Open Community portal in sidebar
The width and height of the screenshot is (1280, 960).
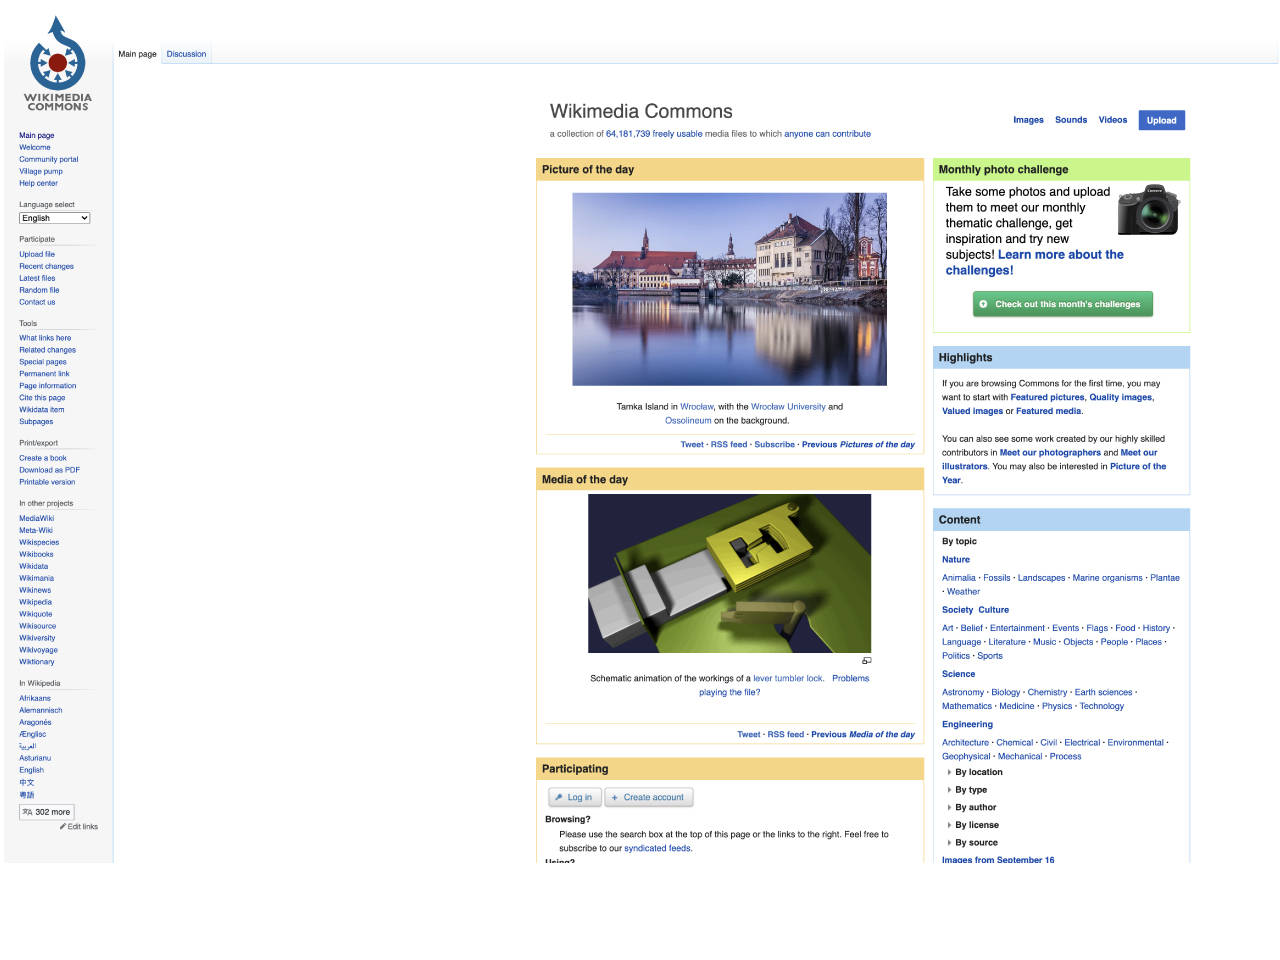coord(48,159)
